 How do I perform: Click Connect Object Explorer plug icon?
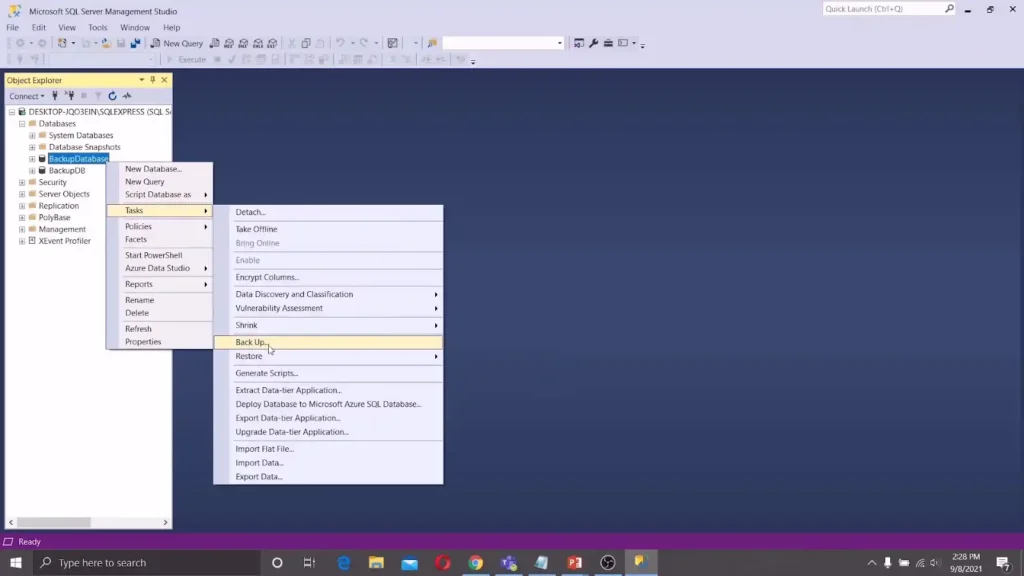(x=55, y=96)
